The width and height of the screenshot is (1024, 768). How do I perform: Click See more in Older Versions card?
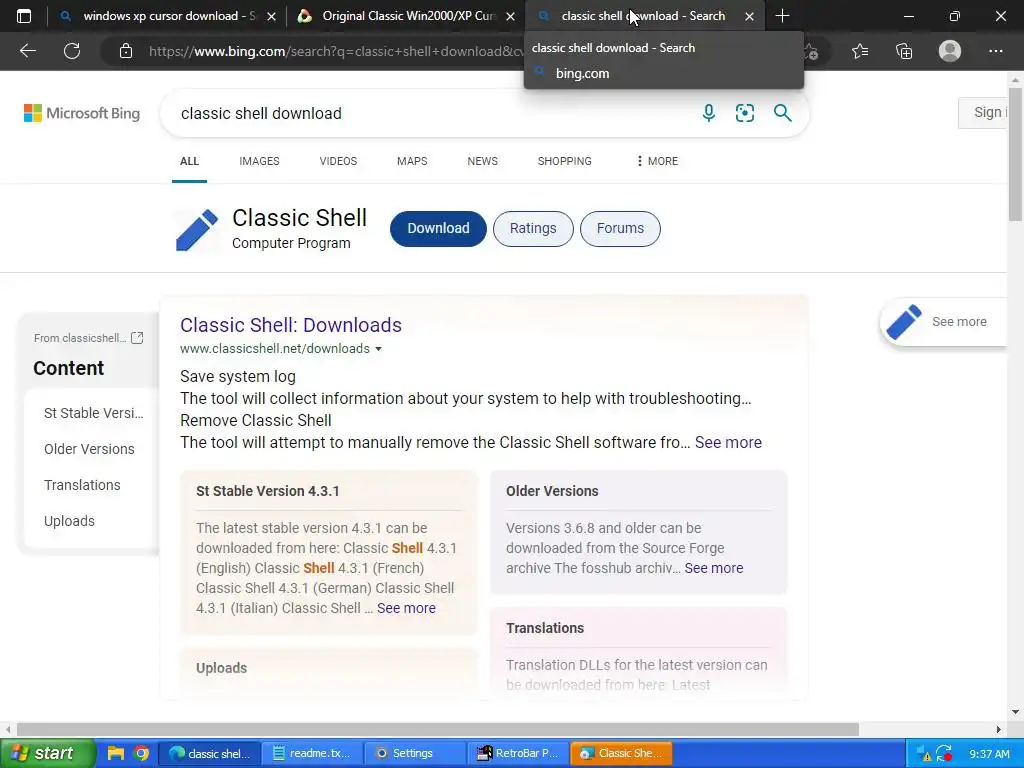click(x=714, y=568)
